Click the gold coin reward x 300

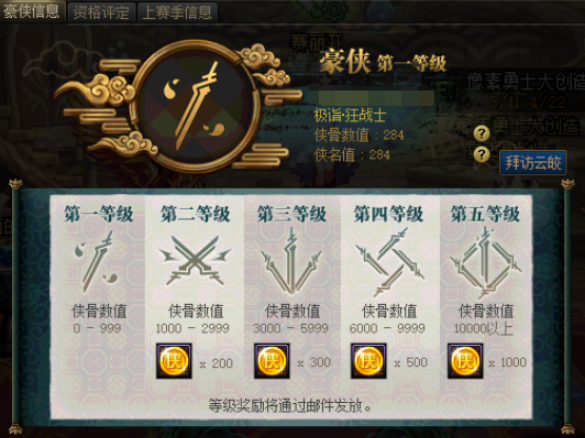tap(272, 361)
